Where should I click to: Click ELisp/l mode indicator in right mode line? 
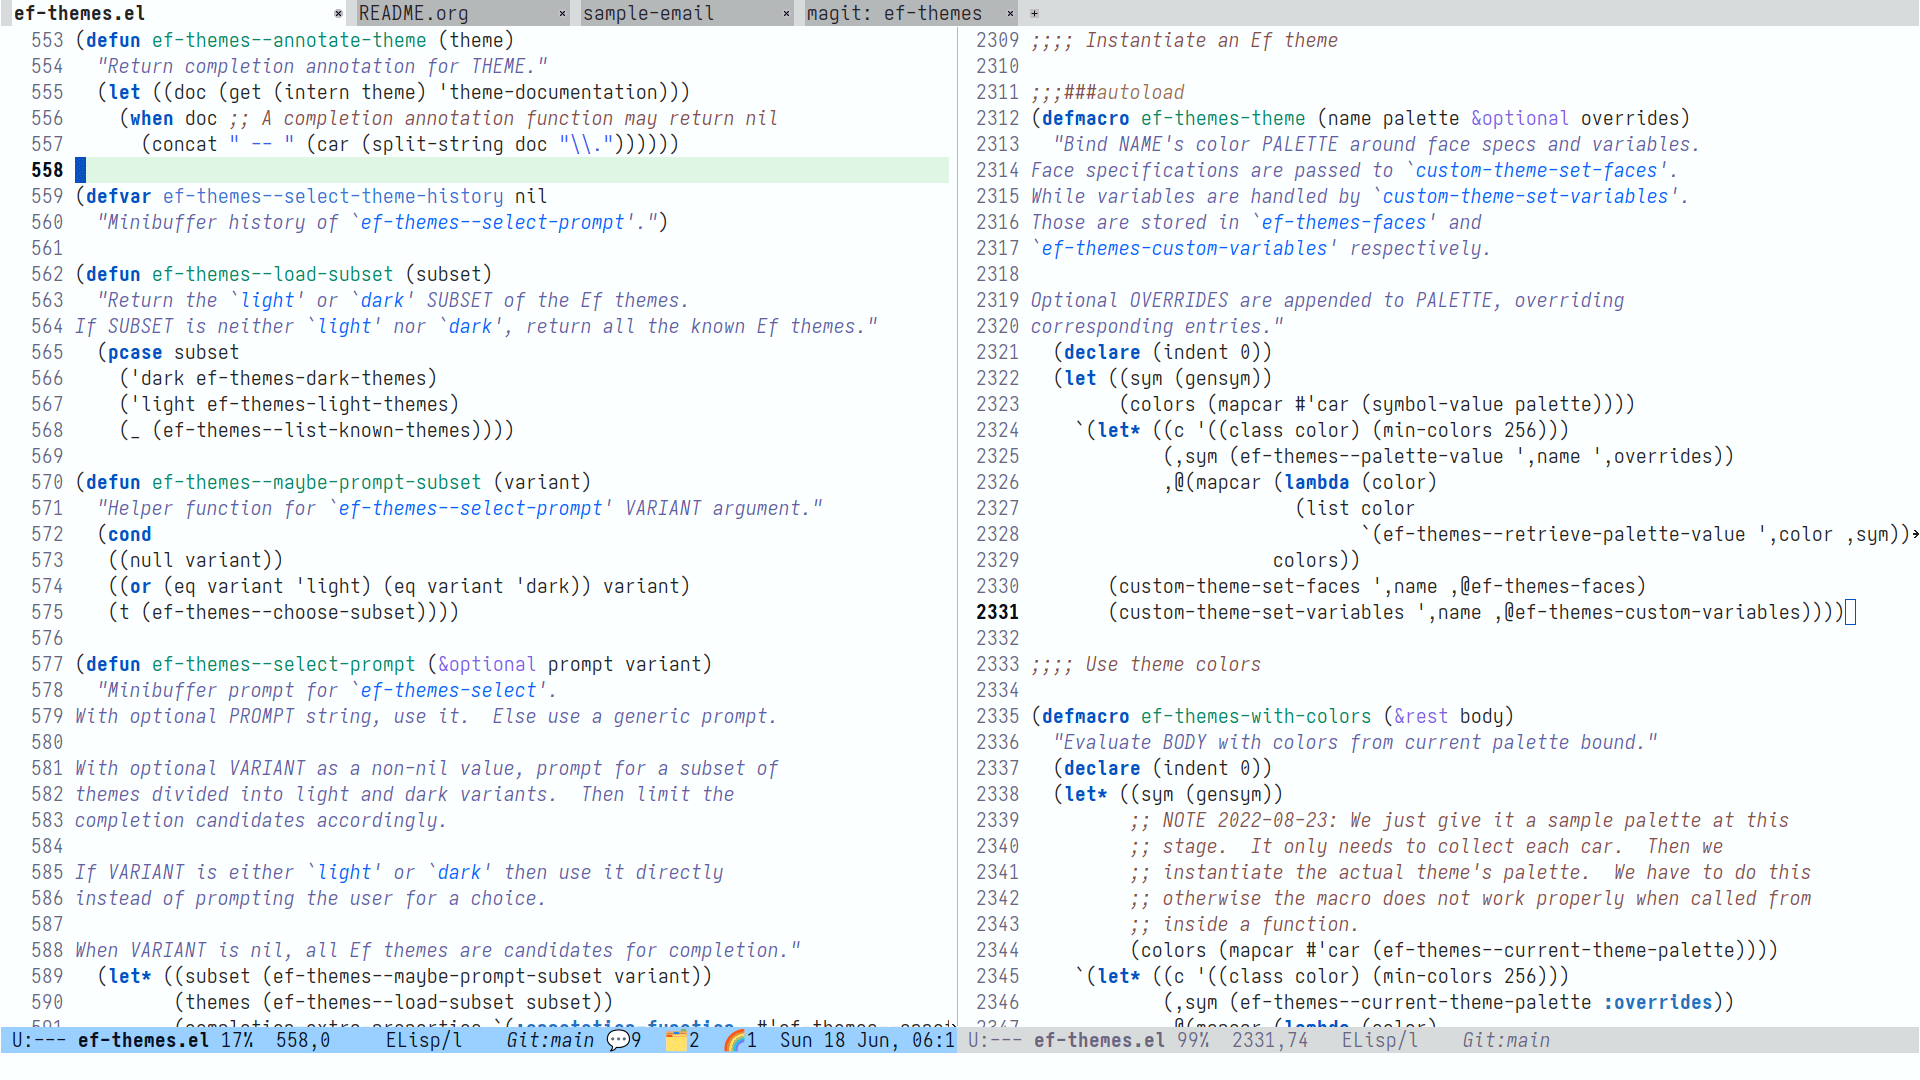(x=1380, y=1040)
